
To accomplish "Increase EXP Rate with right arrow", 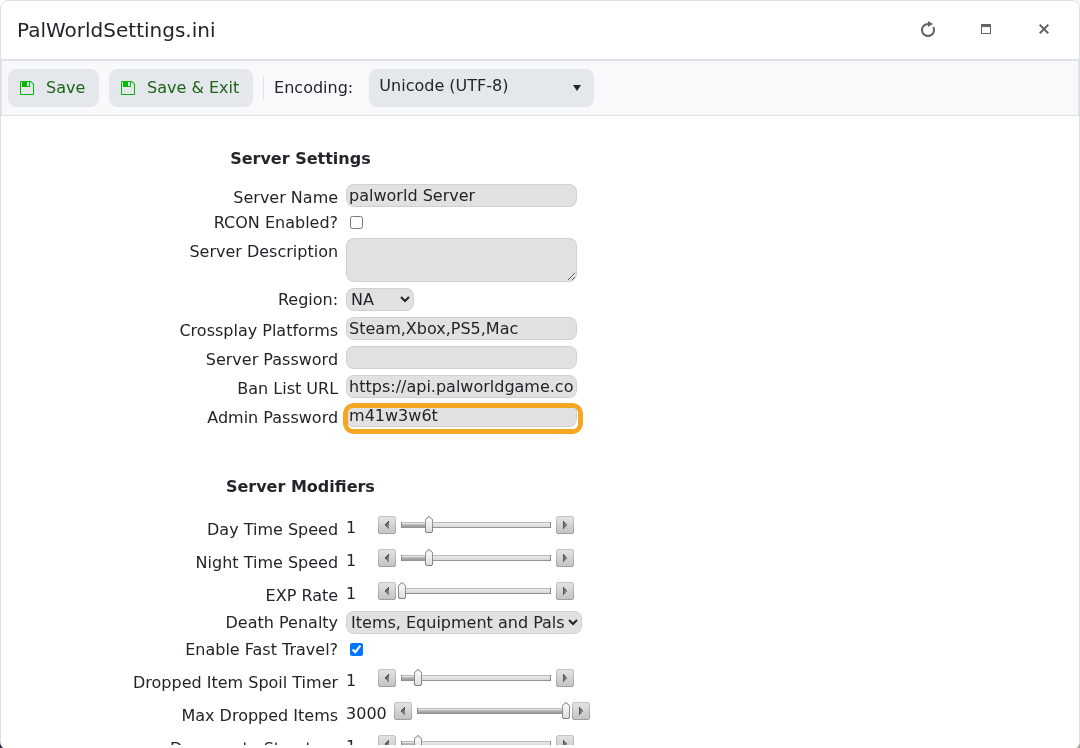I will tap(565, 592).
